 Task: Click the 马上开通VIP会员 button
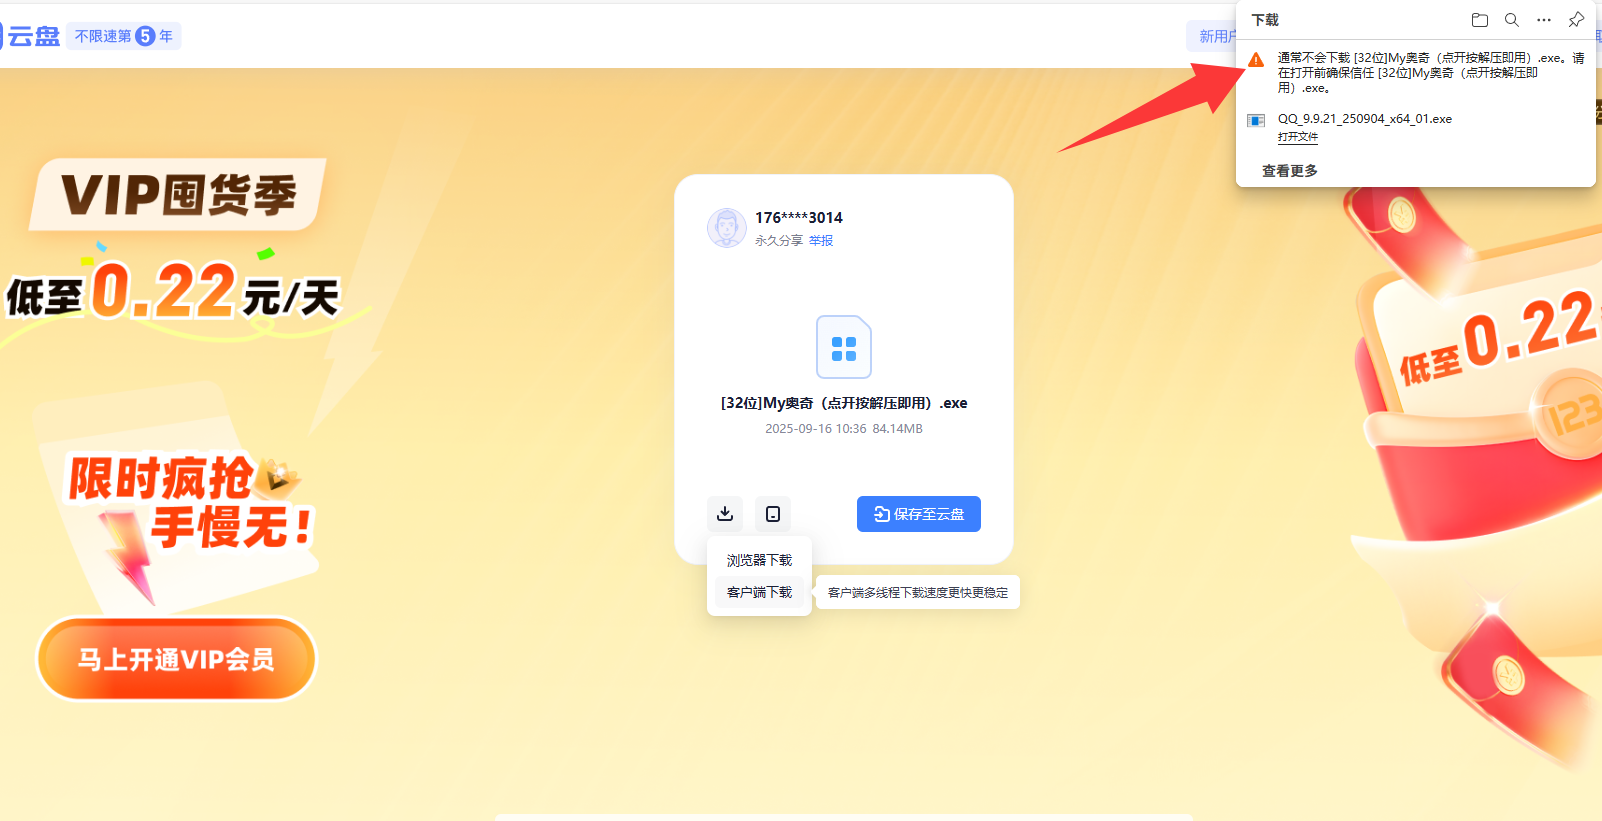point(177,660)
